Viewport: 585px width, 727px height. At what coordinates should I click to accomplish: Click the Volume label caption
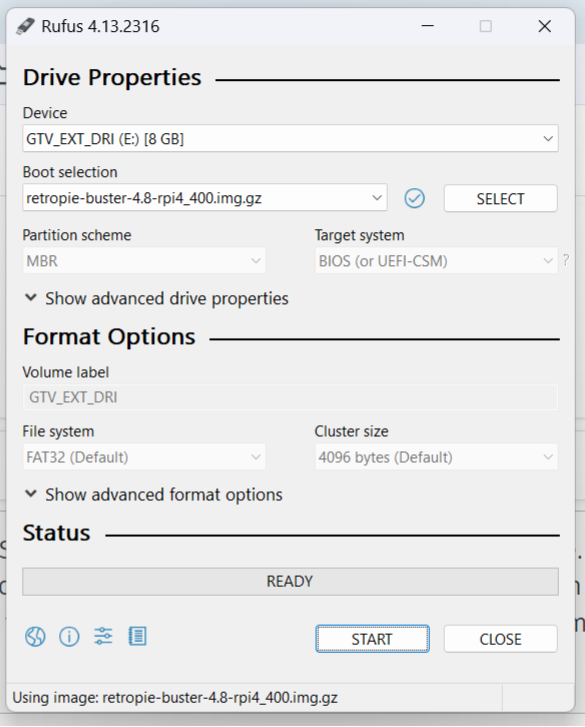pos(66,372)
